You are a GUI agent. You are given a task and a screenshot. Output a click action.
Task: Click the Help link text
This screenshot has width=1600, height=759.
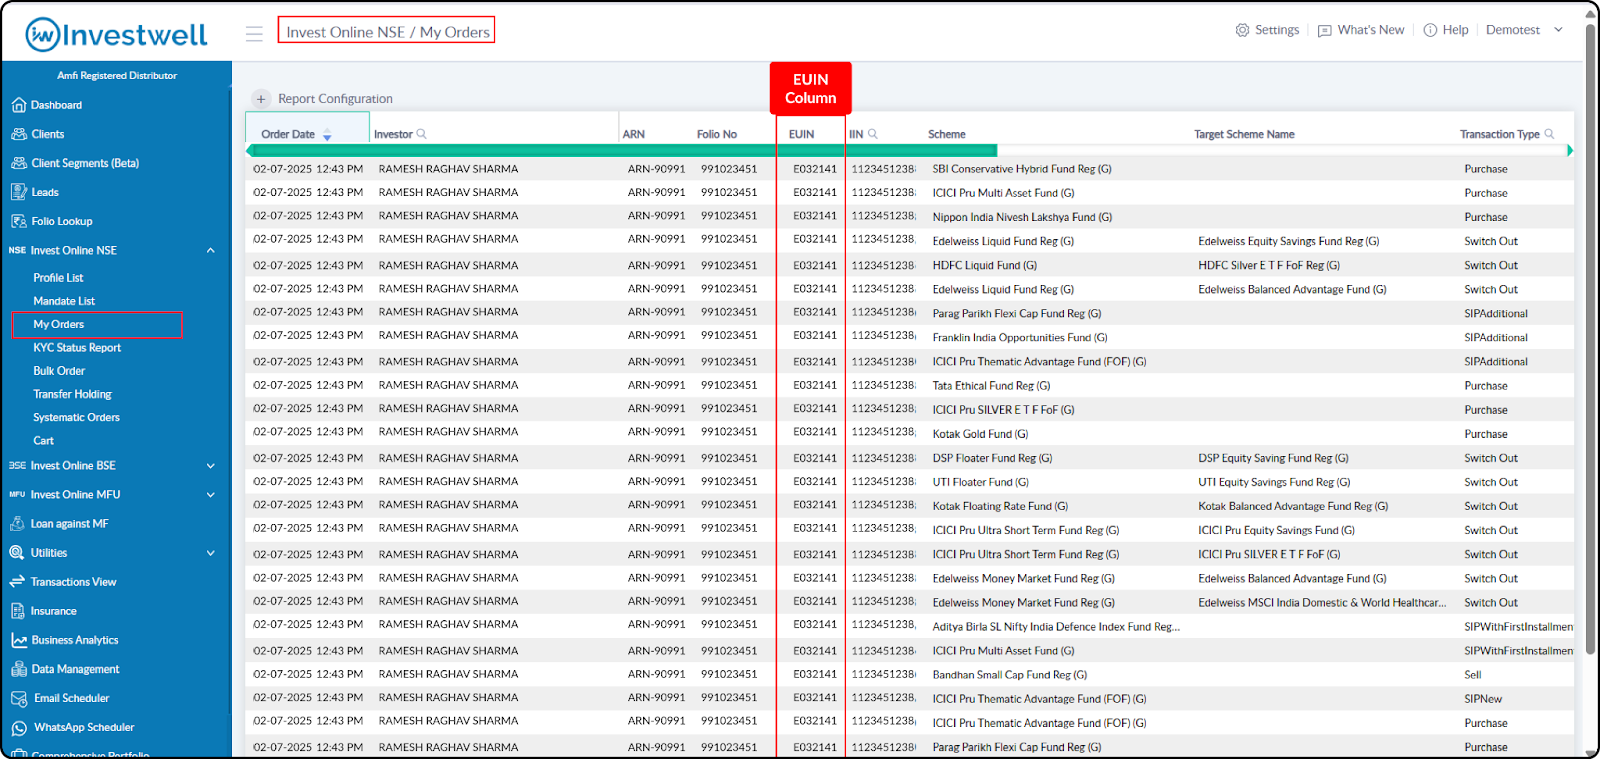[x=1455, y=30]
